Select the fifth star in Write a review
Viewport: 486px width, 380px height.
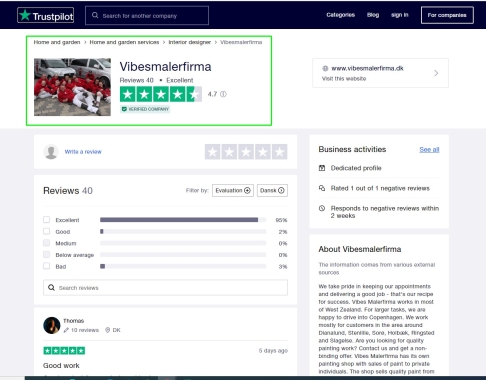point(279,152)
